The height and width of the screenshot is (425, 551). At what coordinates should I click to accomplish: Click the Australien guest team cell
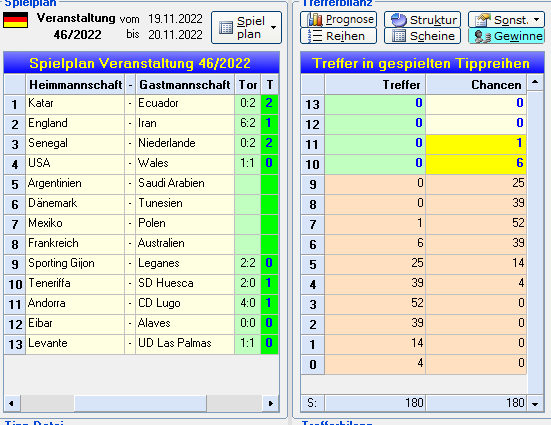click(185, 244)
